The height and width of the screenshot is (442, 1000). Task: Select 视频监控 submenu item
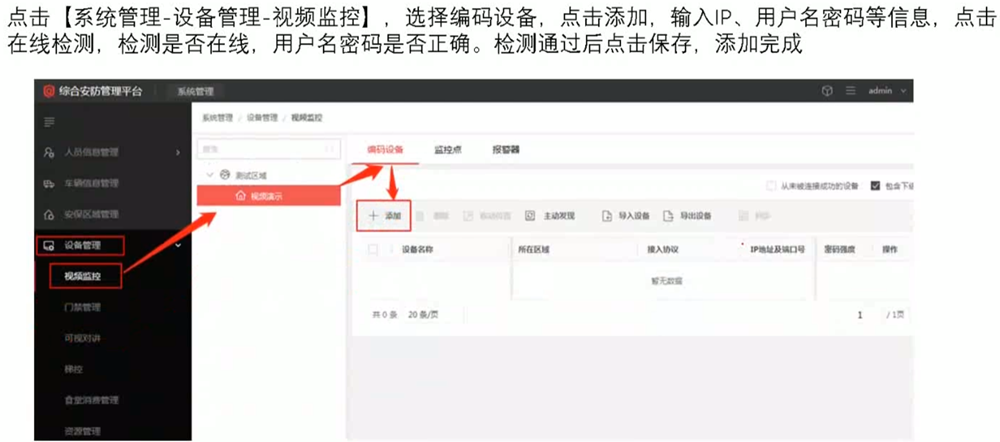83,276
